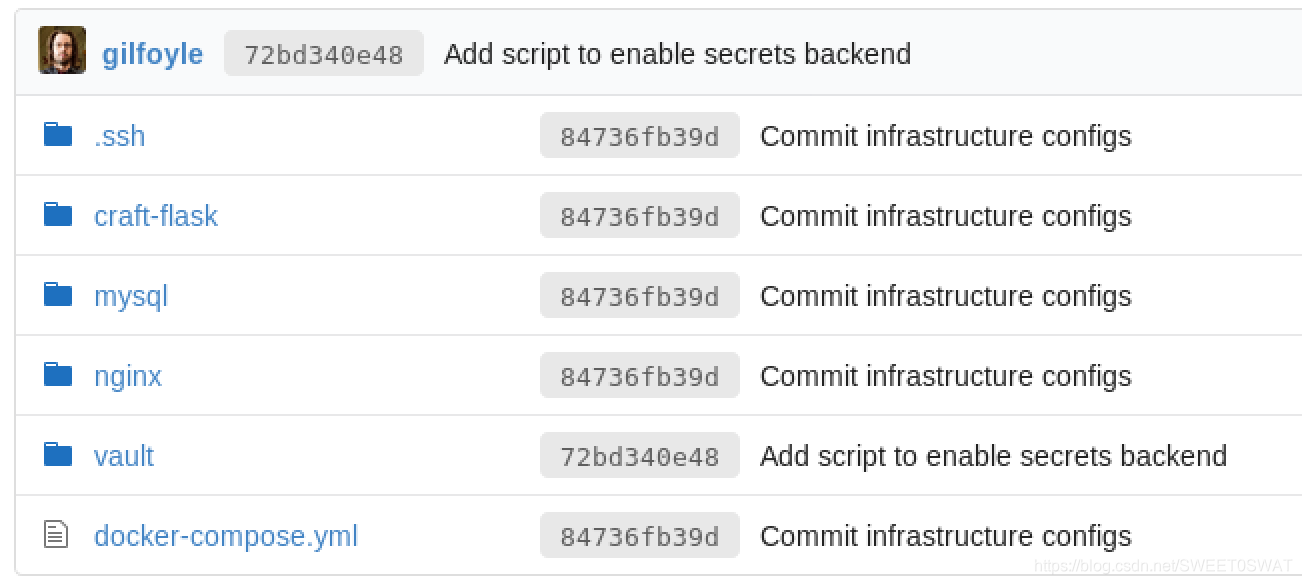Open the header commit message about secrets backend

click(677, 54)
